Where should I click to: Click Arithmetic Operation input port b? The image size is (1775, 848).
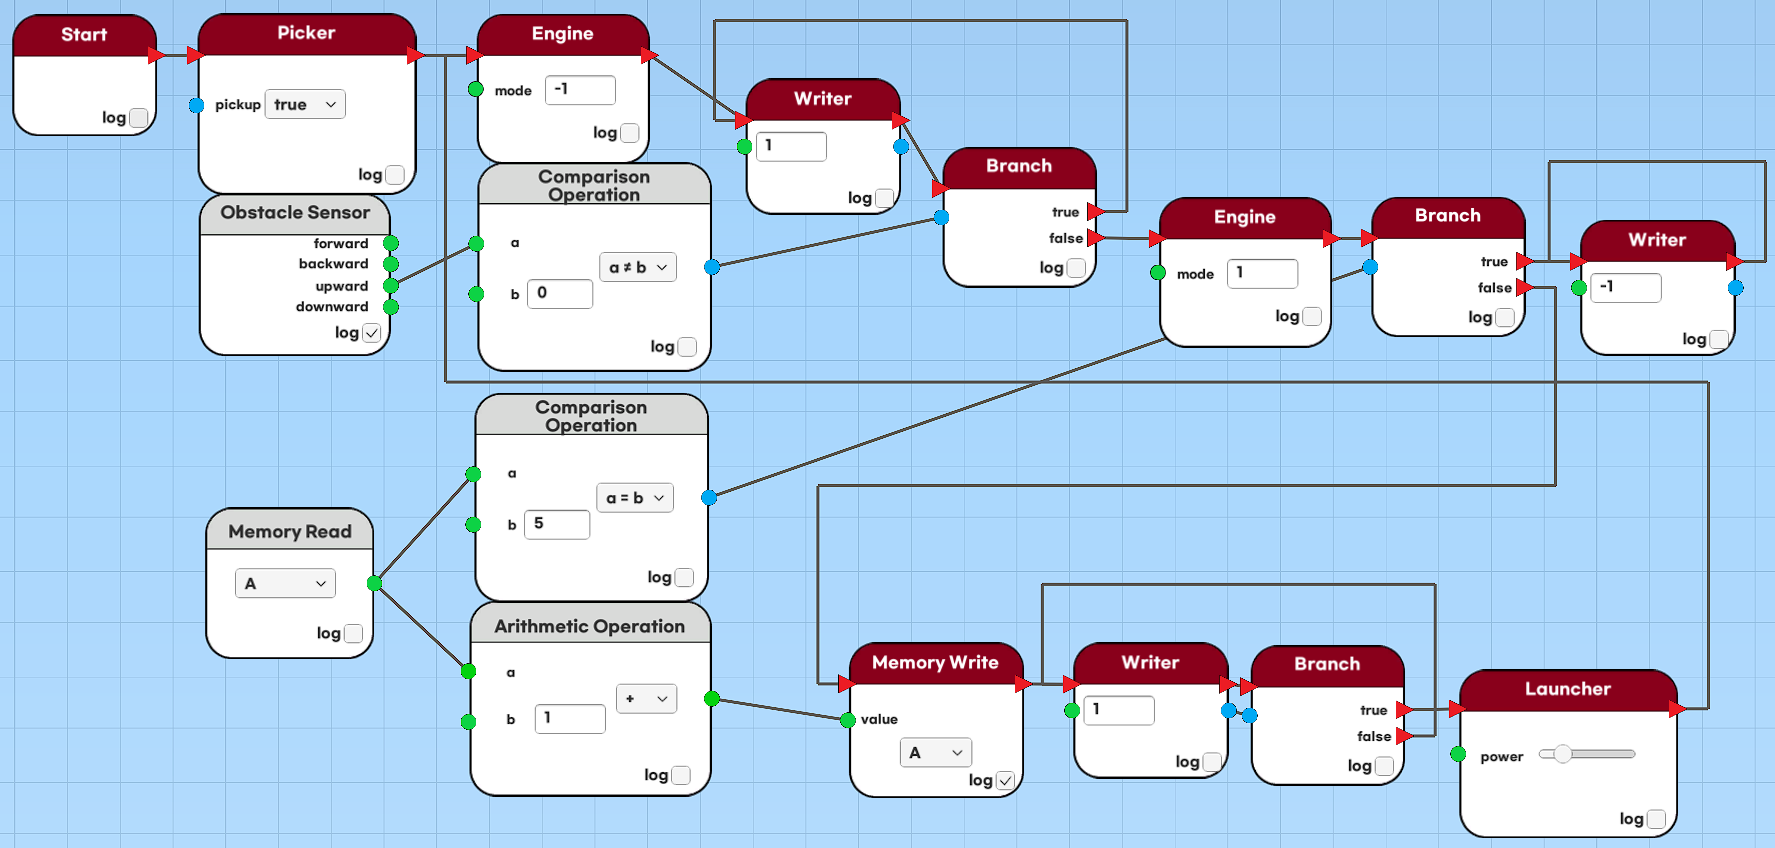coord(468,721)
